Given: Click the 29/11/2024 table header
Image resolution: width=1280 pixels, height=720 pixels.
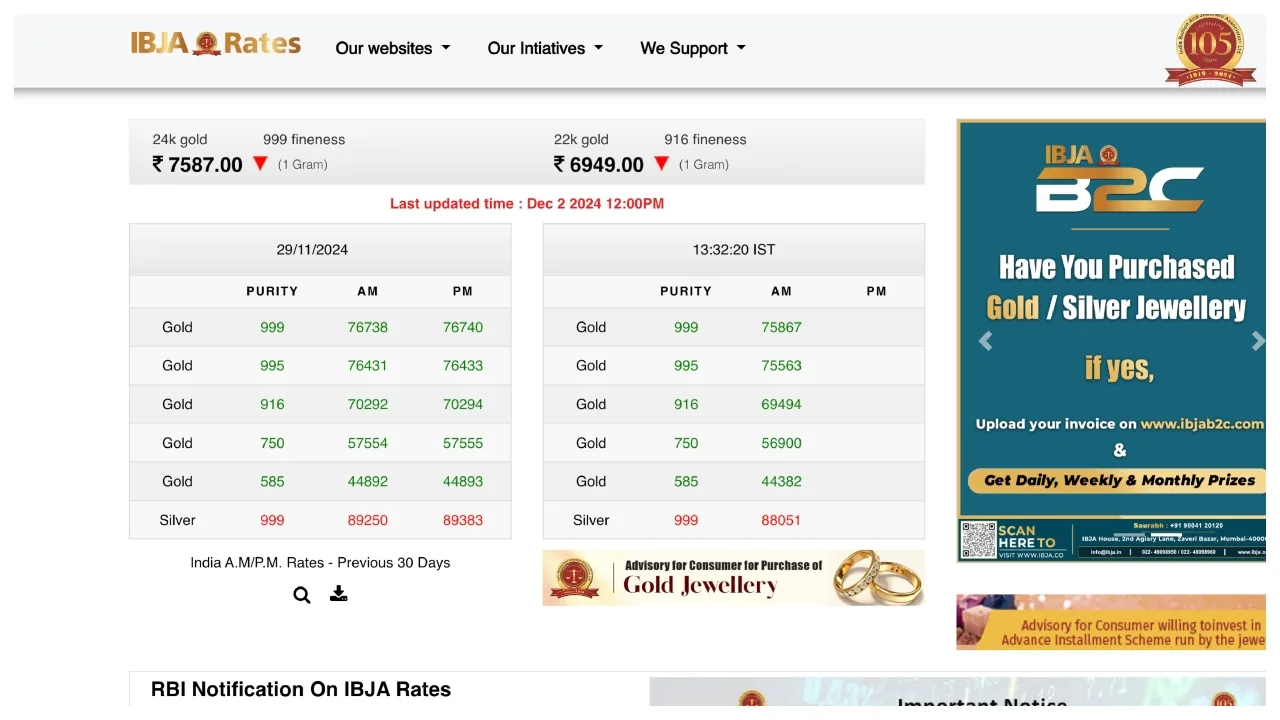Looking at the screenshot, I should click(x=320, y=250).
